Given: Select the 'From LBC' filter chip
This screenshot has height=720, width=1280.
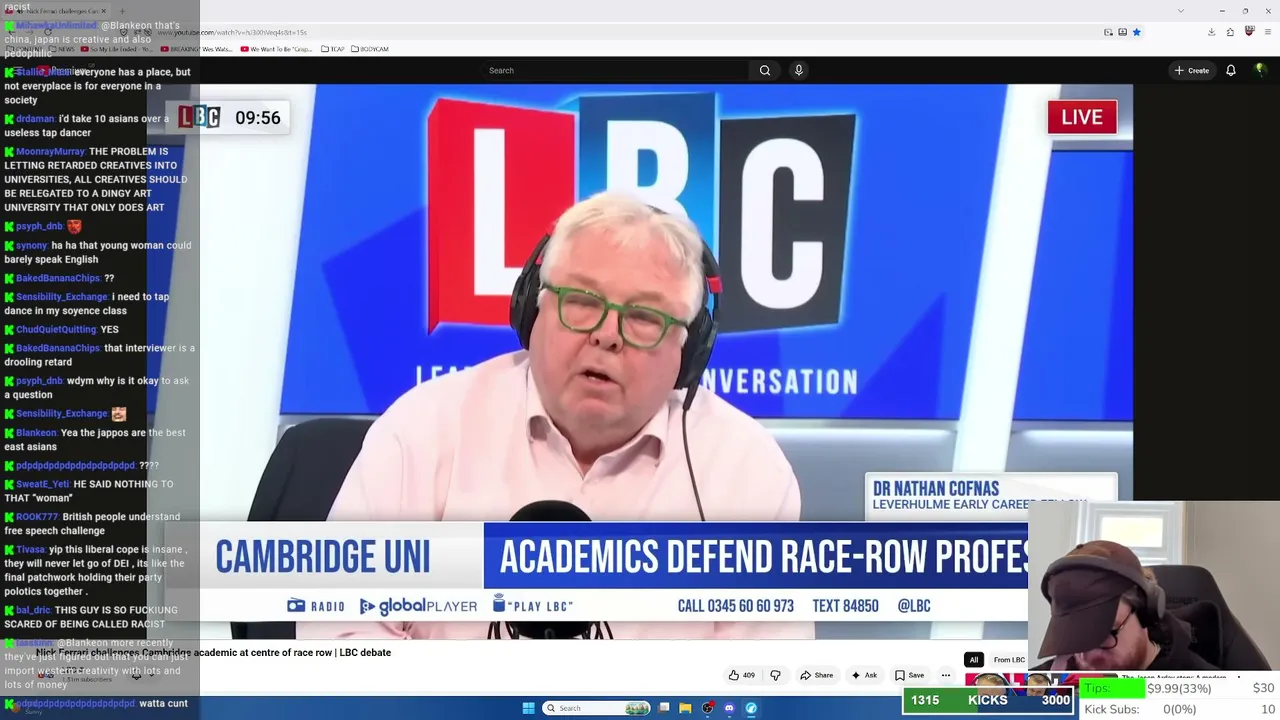Looking at the screenshot, I should [x=1009, y=660].
